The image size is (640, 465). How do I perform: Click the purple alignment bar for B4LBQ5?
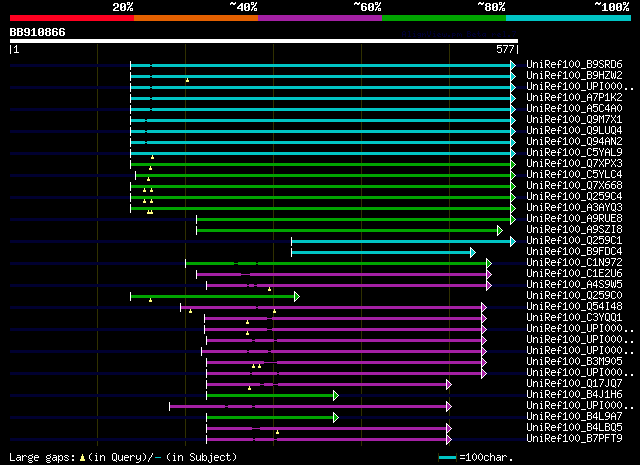tap(327, 428)
